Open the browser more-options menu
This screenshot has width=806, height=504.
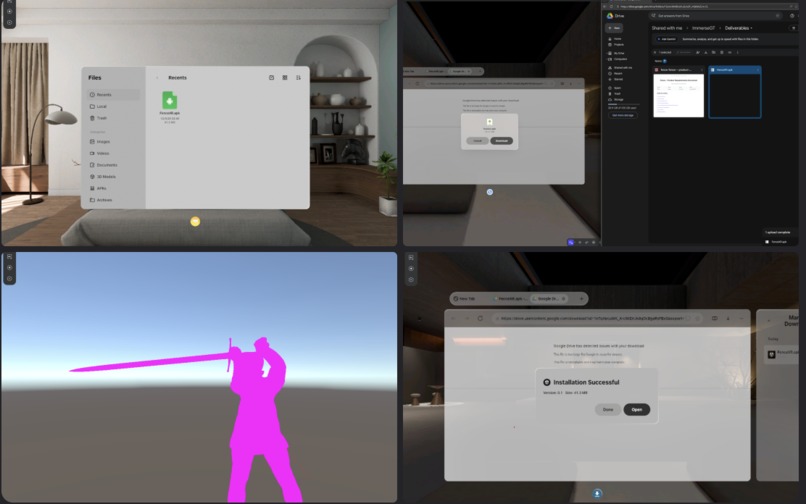tap(741, 318)
